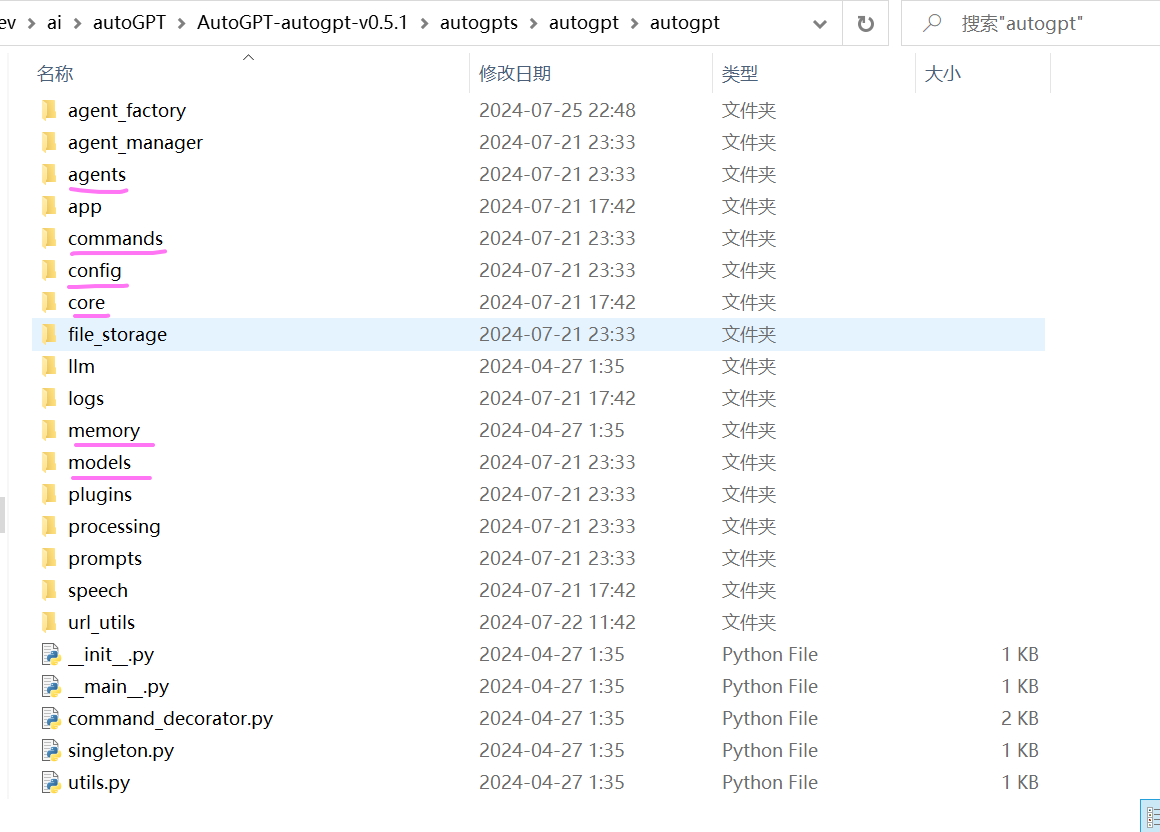Screen dimensions: 1160x832
Task: Select the commands folder icon
Action: coord(50,238)
